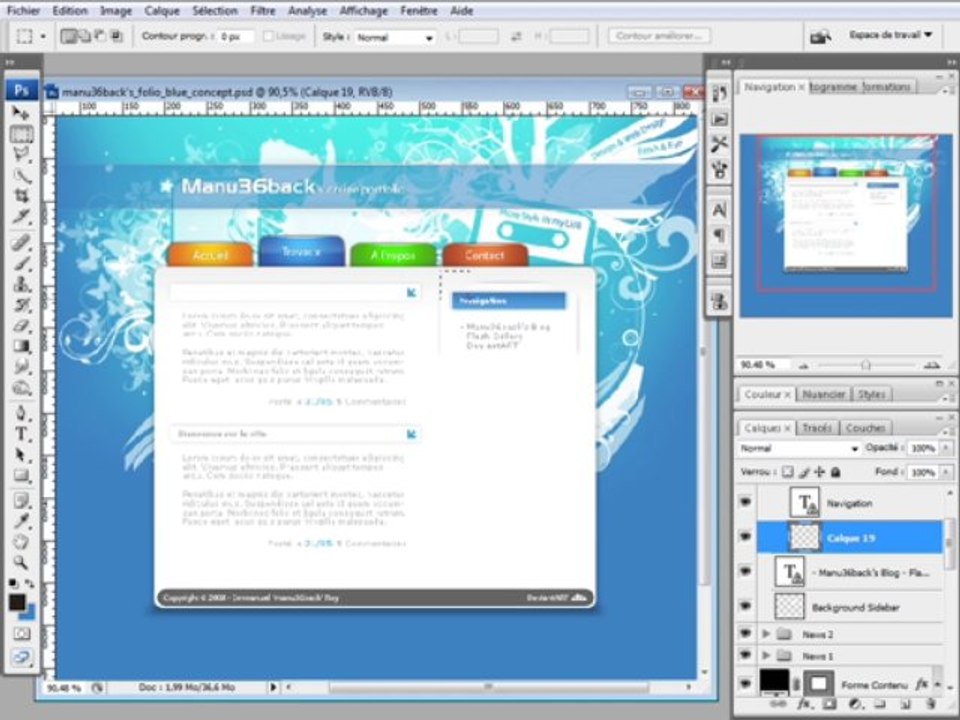
Task: Select the Rectangle shape tool
Action: pos(21,475)
